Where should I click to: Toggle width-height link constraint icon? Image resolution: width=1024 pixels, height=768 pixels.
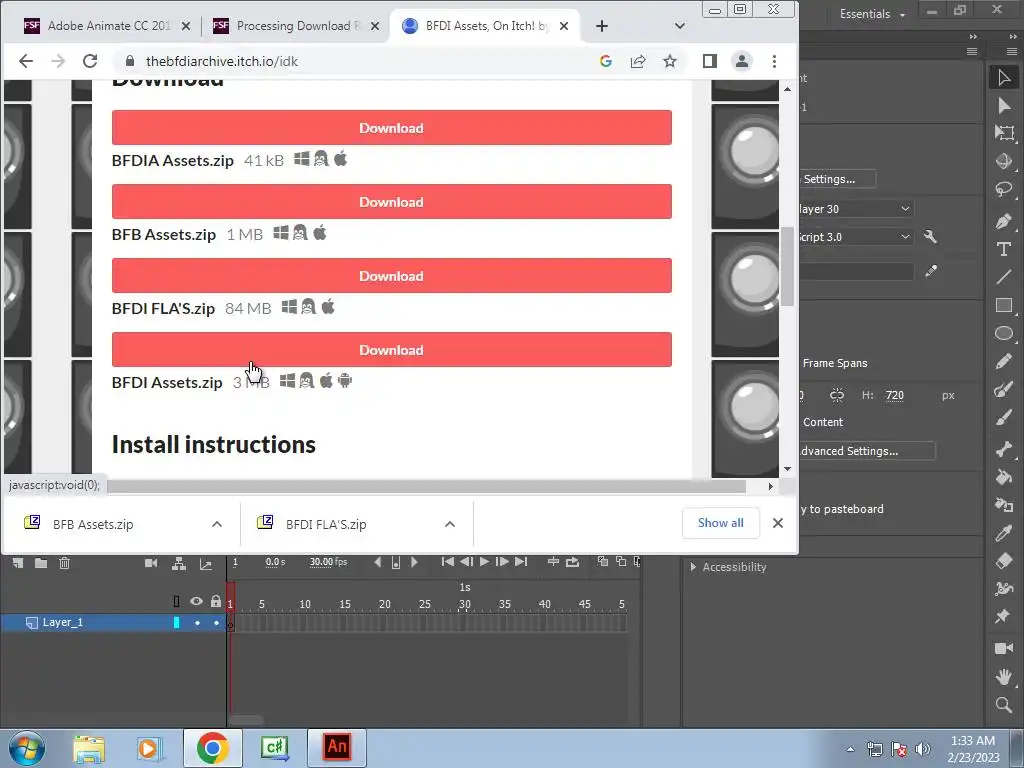pyautogui.click(x=837, y=395)
